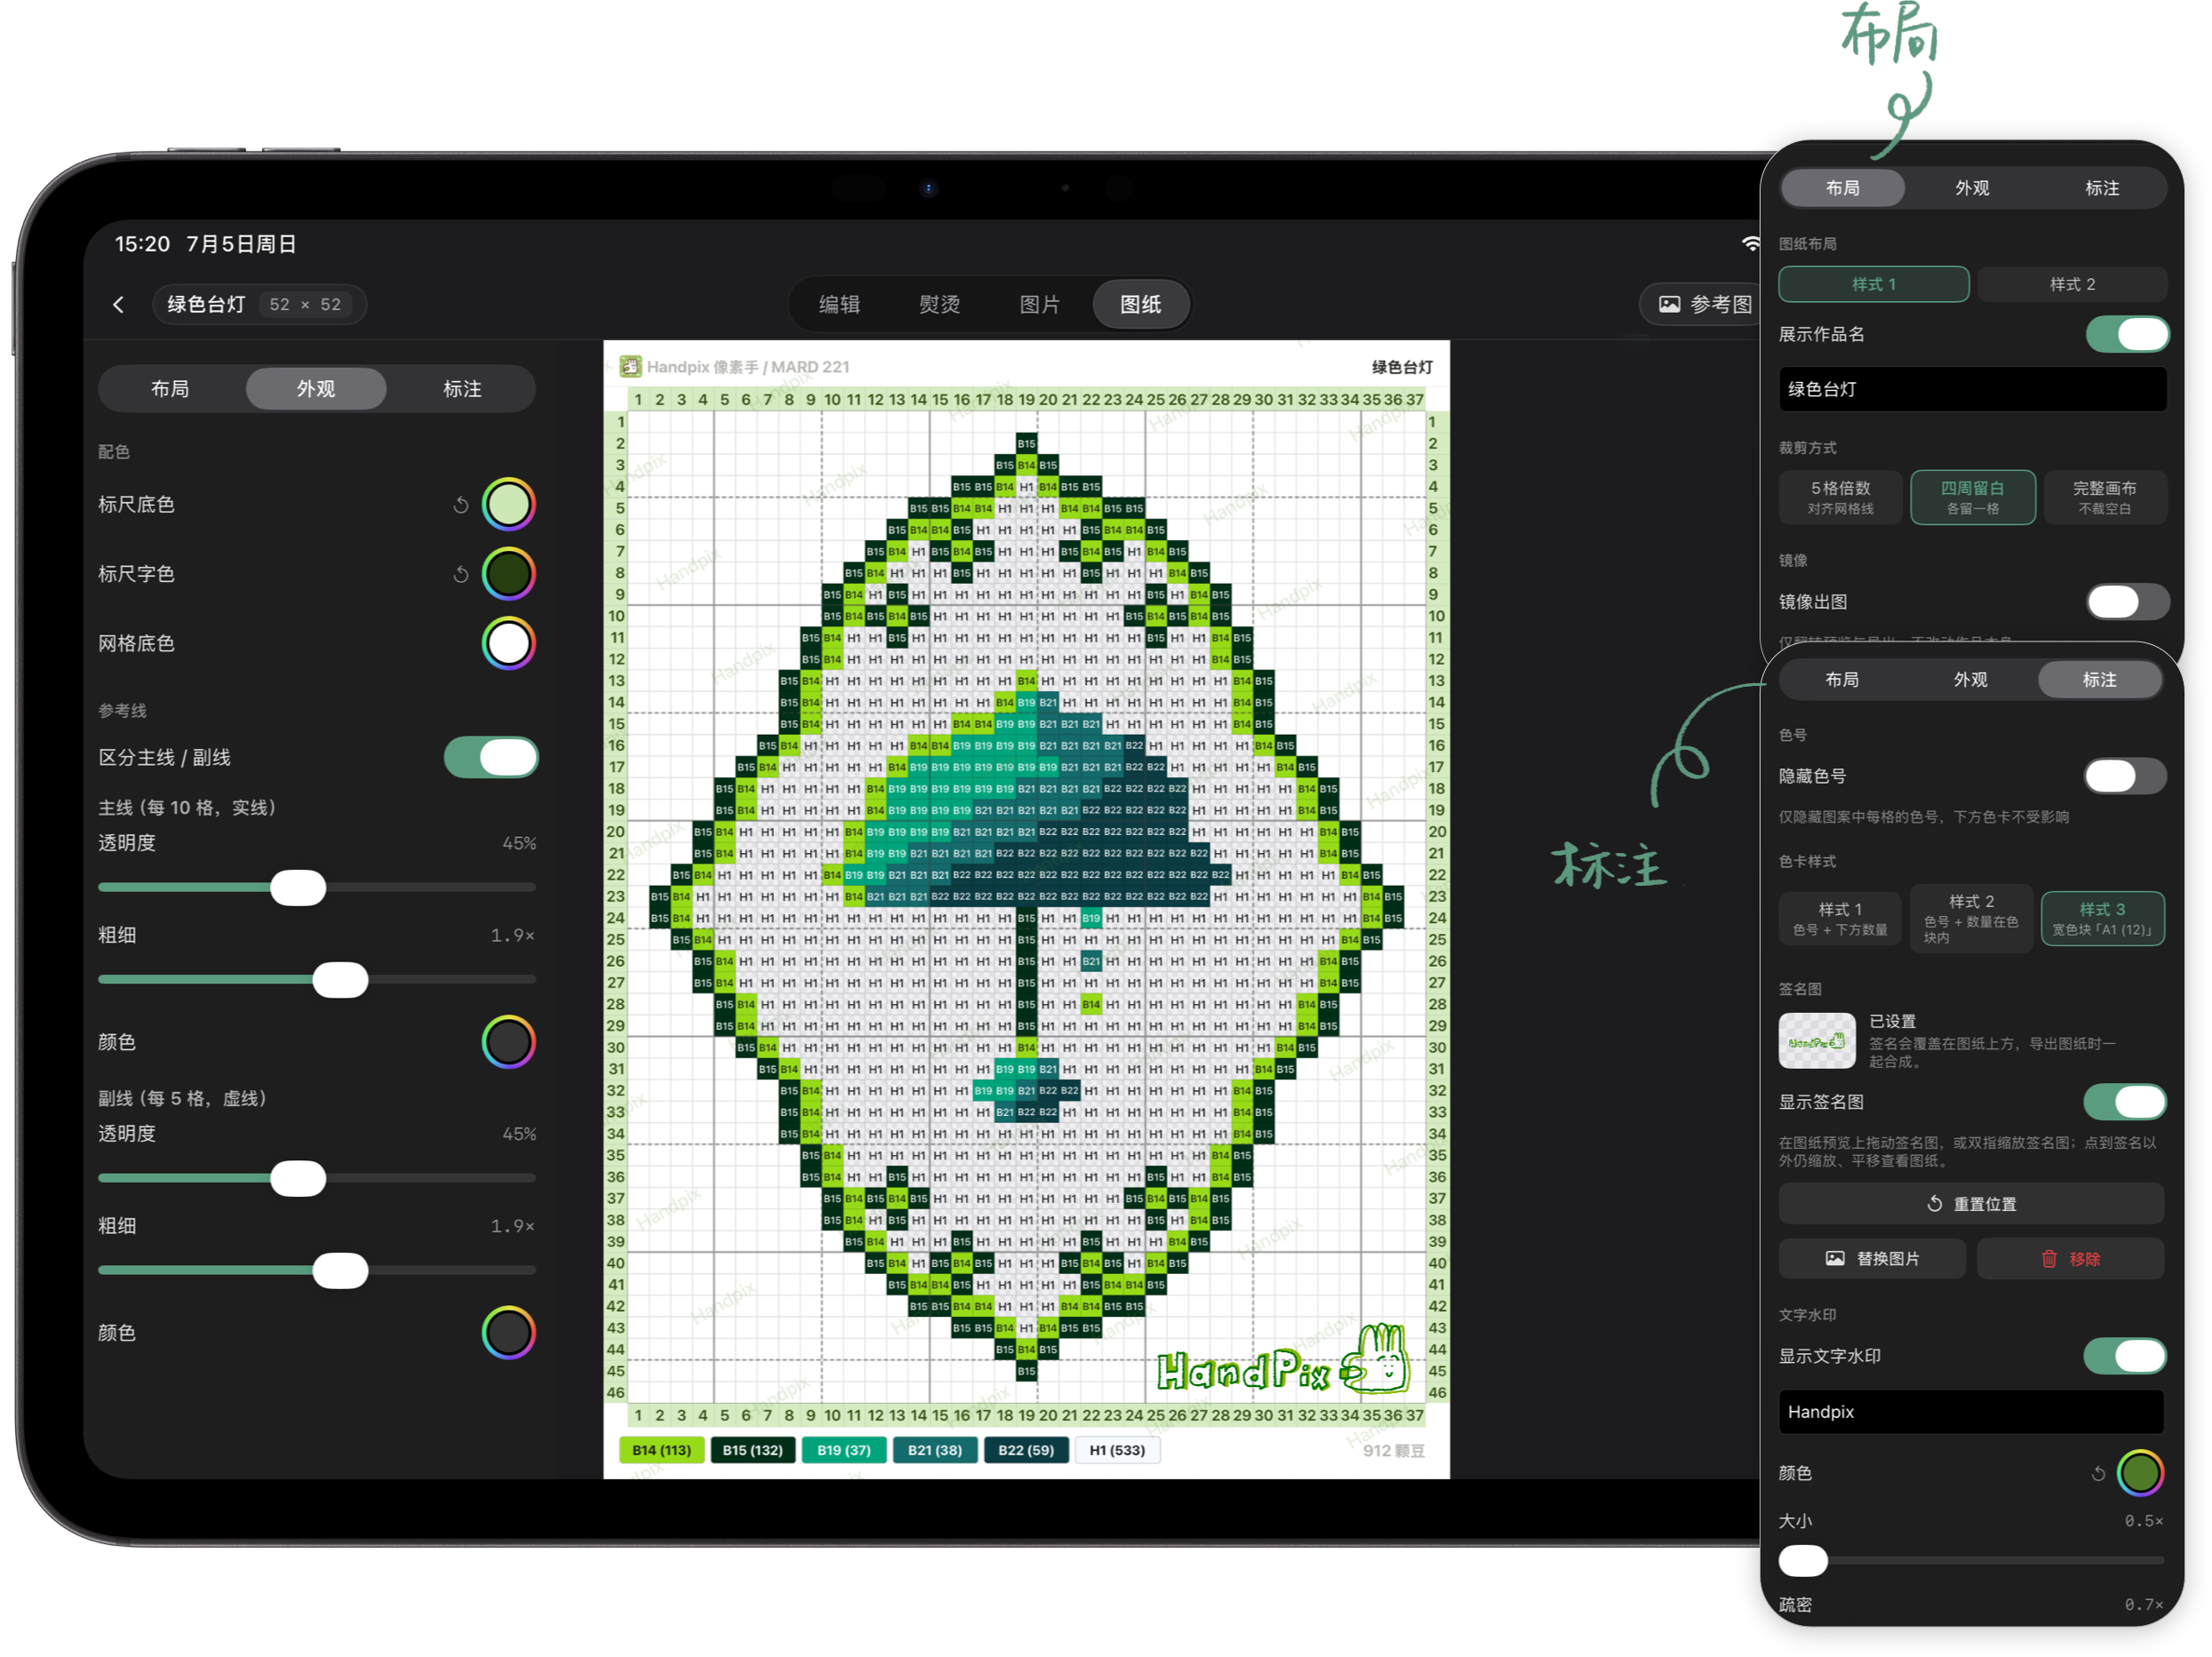Open ruler background color picker
The image size is (2212, 1657).
[508, 505]
